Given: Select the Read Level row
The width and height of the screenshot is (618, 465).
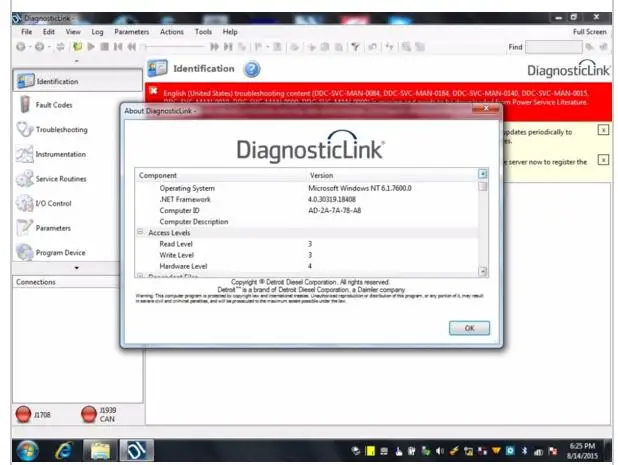Looking at the screenshot, I should click(x=307, y=244).
